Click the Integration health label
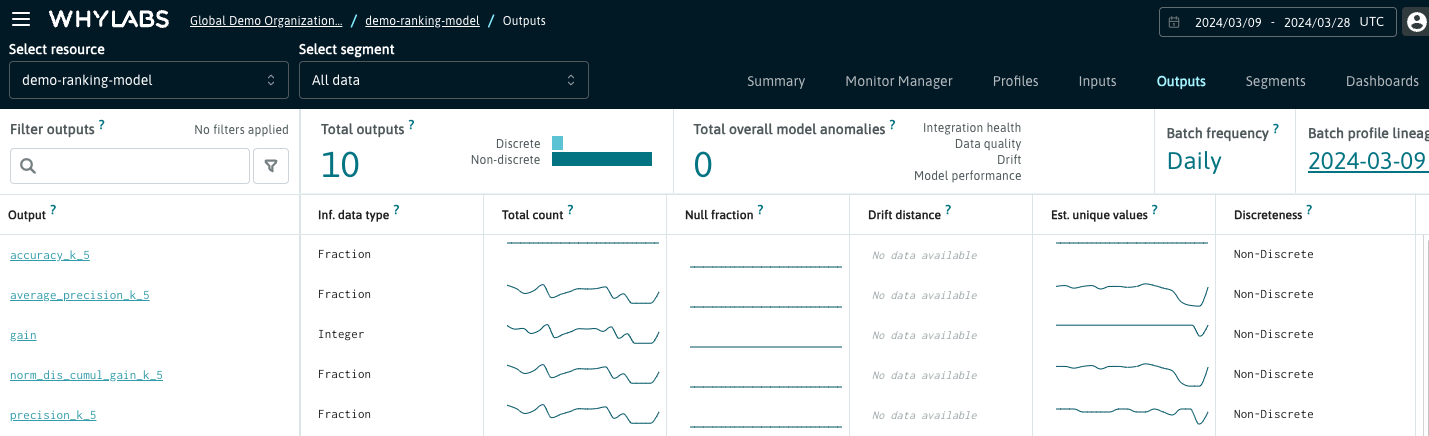 tap(972, 127)
